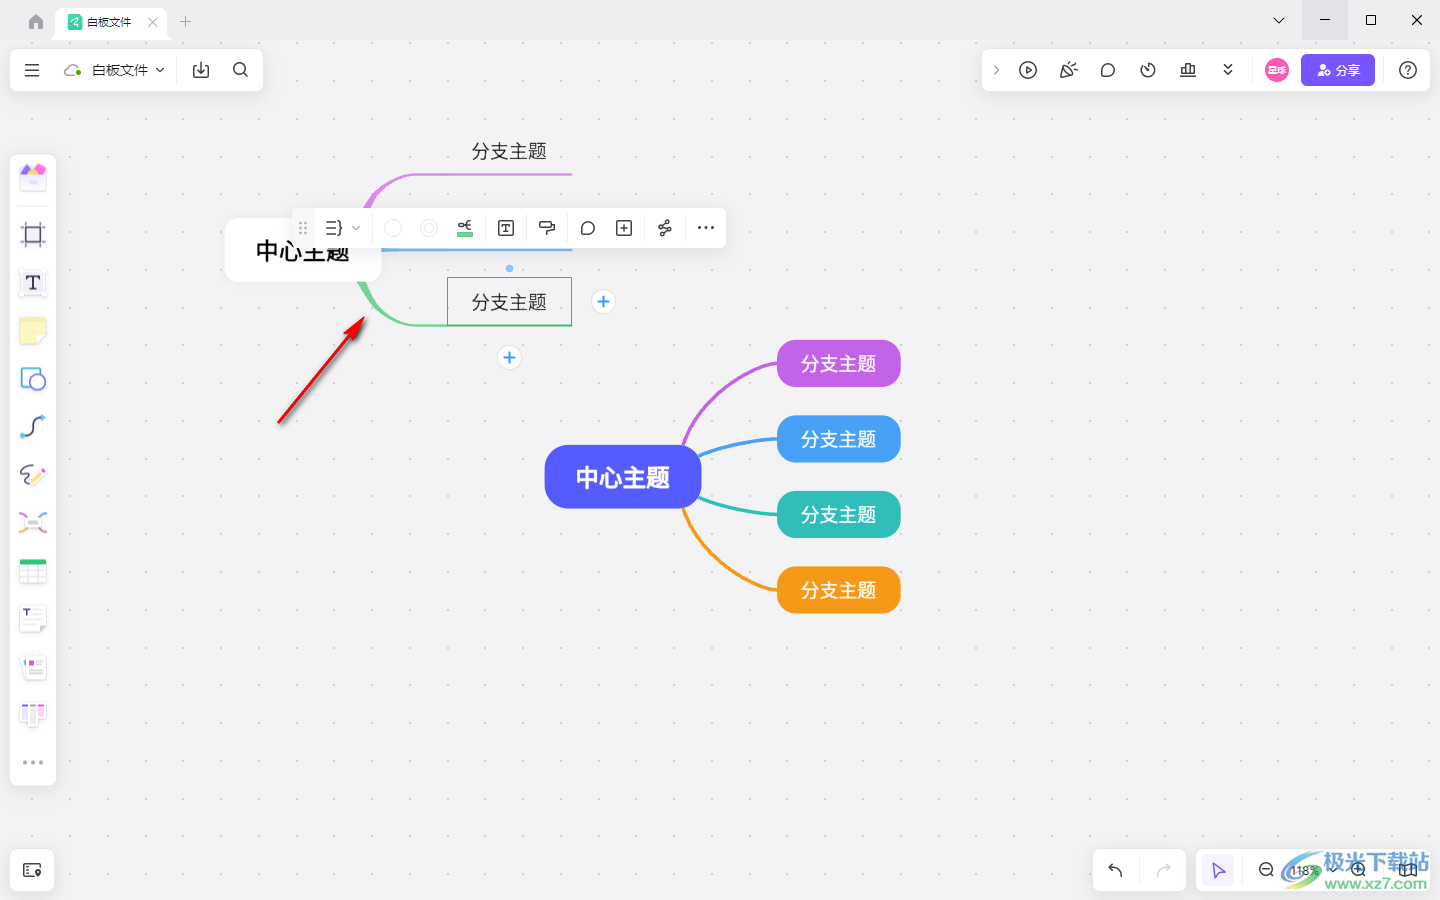Click the floating toolbar drag handle
Viewport: 1440px width, 900px height.
303,228
